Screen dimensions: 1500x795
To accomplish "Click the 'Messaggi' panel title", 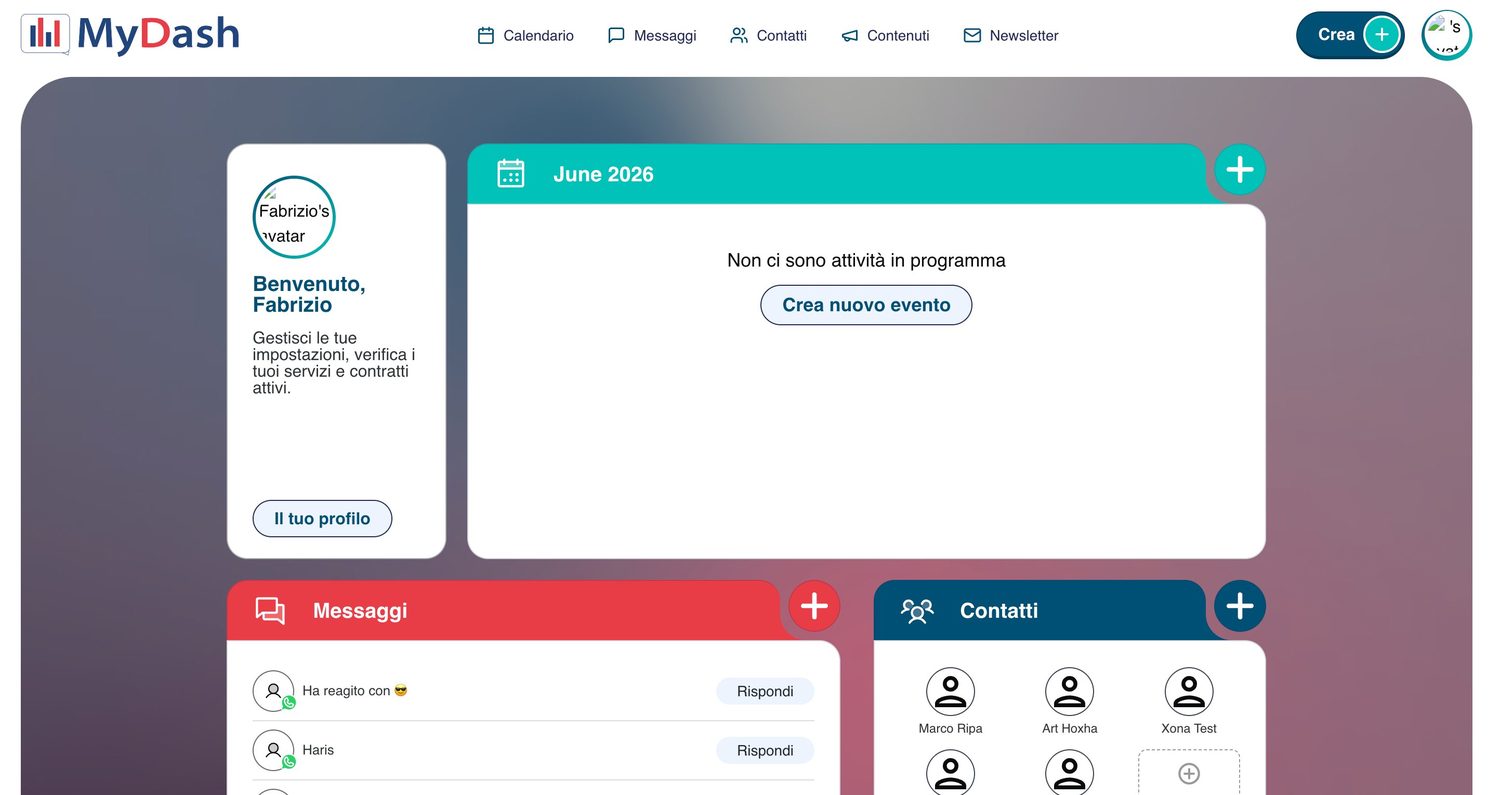I will click(360, 610).
